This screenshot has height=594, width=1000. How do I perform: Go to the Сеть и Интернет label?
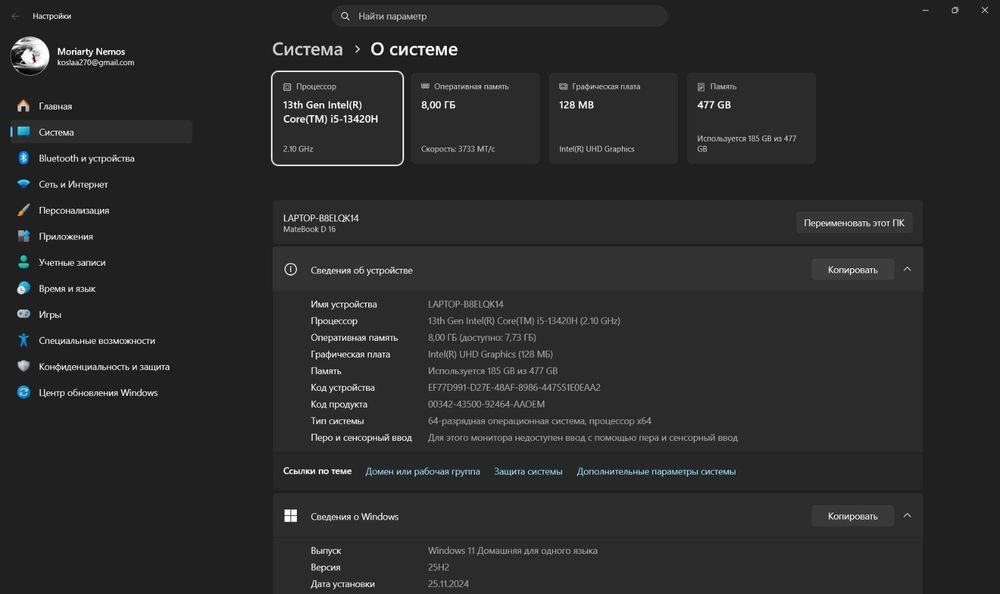73,184
